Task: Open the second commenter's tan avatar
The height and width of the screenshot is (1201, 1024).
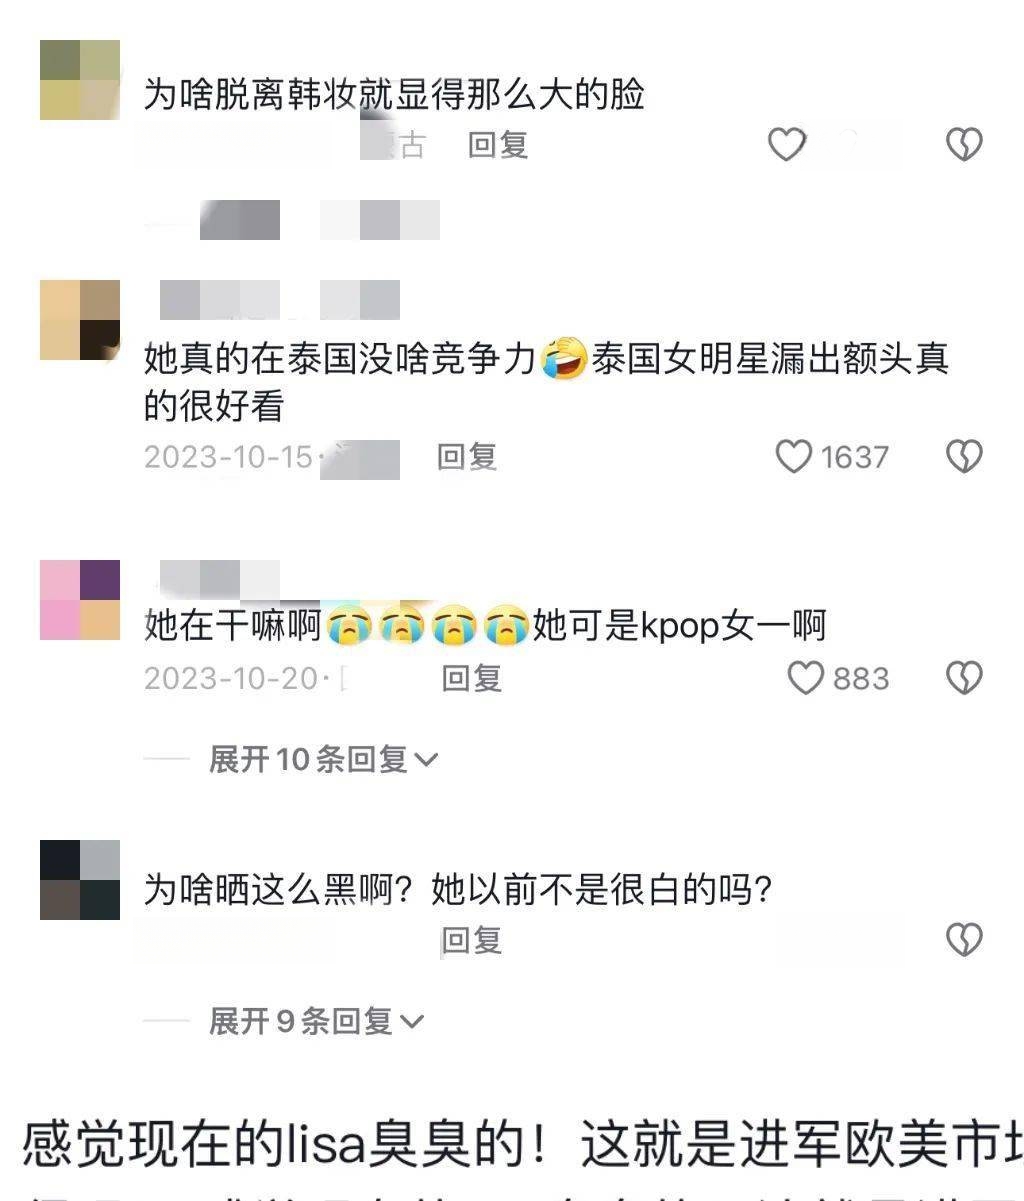Action: click(x=80, y=320)
